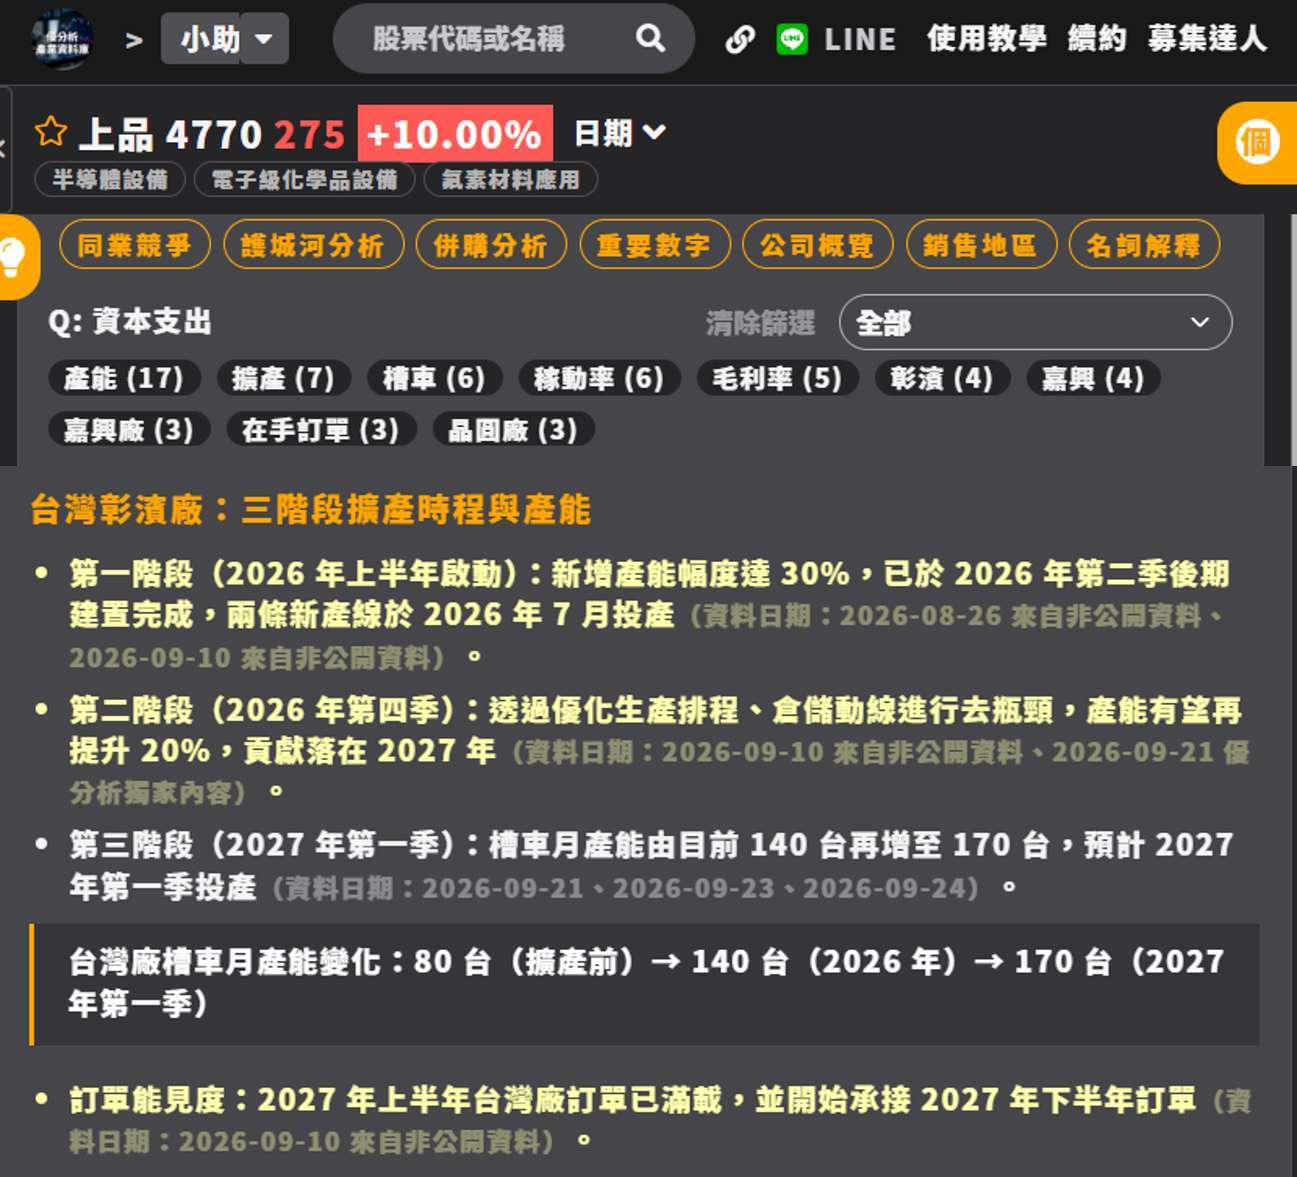Click 清除篩選 to clear filters
This screenshot has height=1177, width=1297.
coord(760,322)
